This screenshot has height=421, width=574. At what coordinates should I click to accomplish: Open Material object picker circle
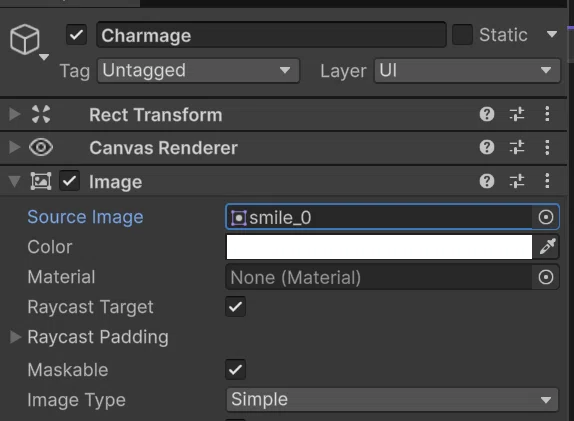tap(545, 277)
